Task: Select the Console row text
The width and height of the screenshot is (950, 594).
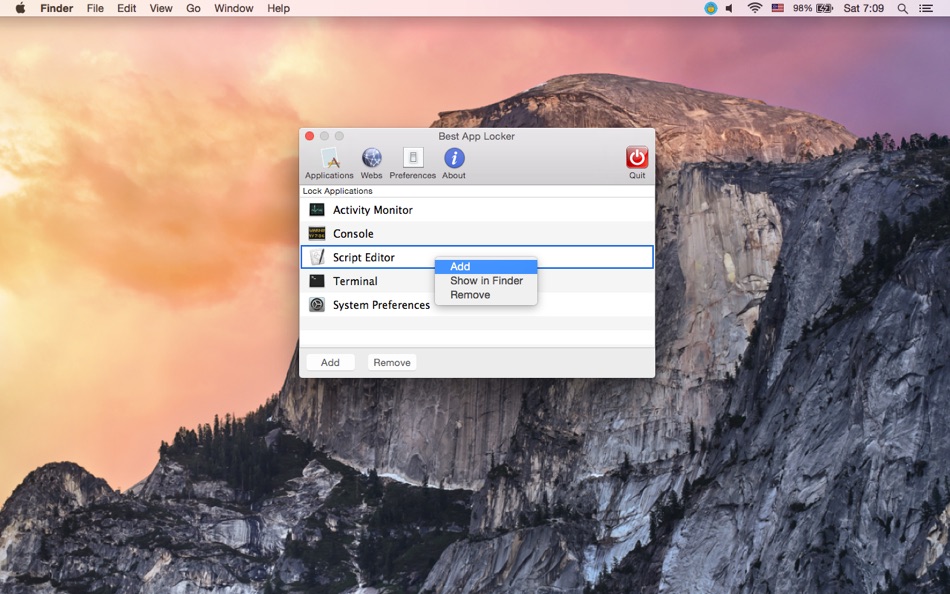Action: click(x=353, y=233)
